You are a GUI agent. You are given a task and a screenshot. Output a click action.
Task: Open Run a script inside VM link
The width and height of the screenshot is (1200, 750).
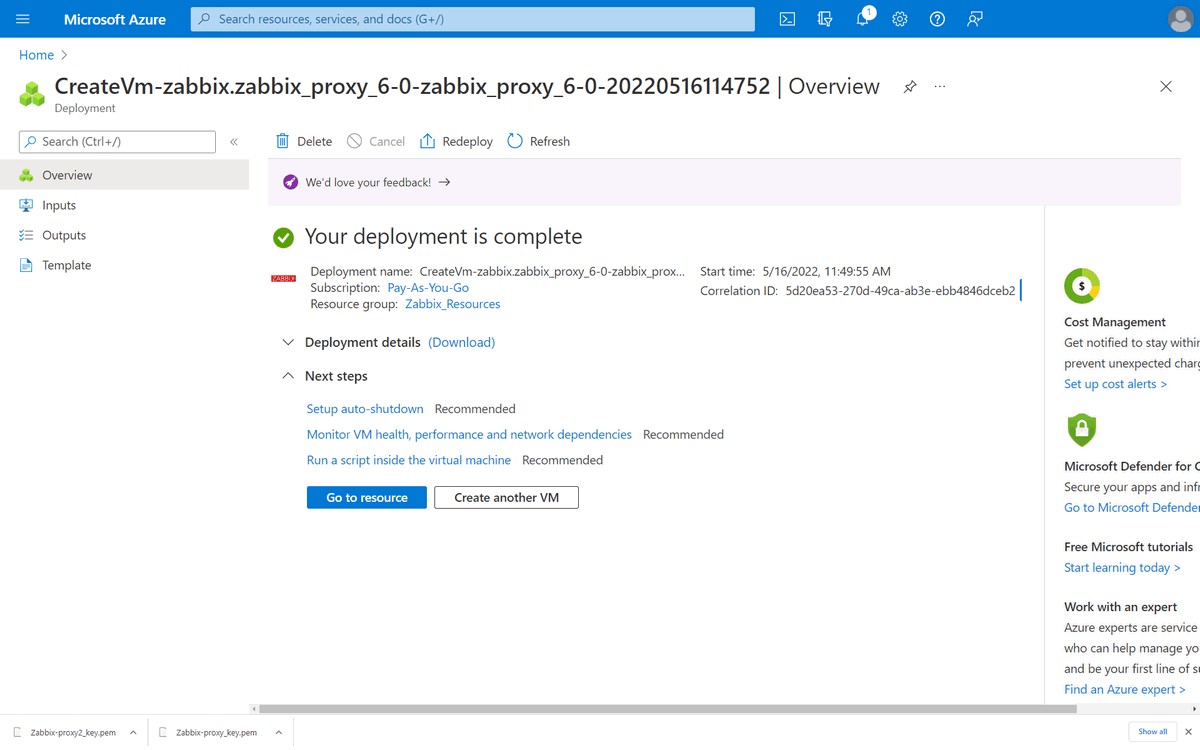[409, 461]
